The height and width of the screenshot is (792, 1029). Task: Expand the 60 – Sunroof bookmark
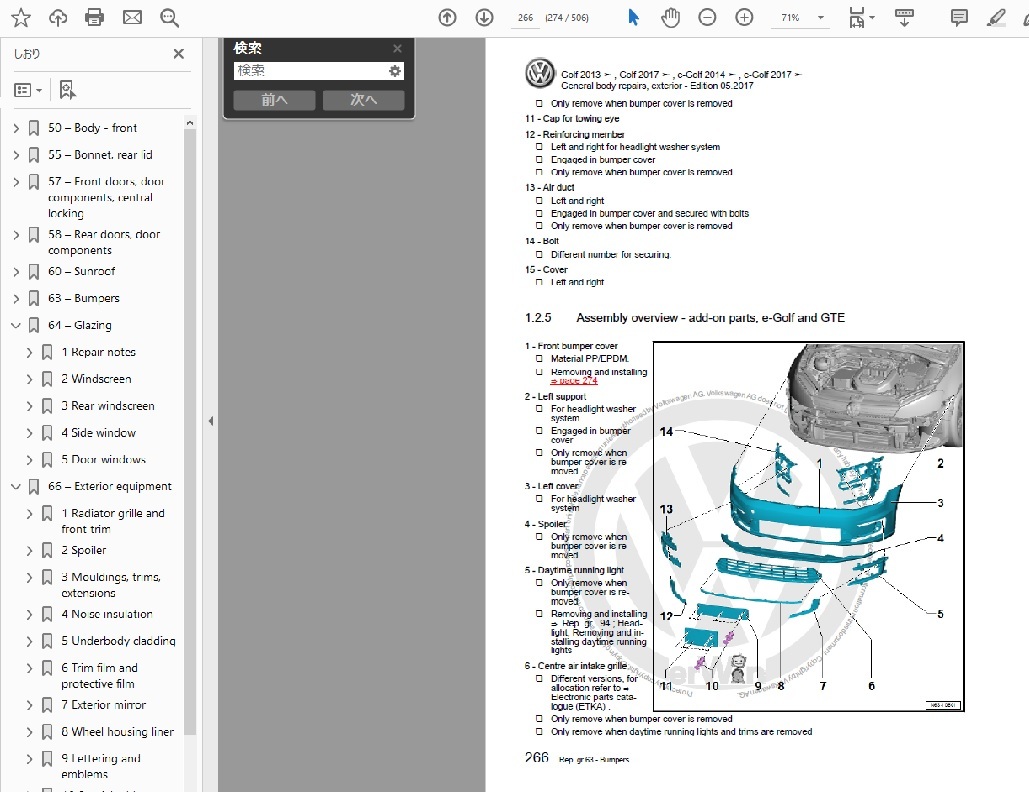coord(16,272)
